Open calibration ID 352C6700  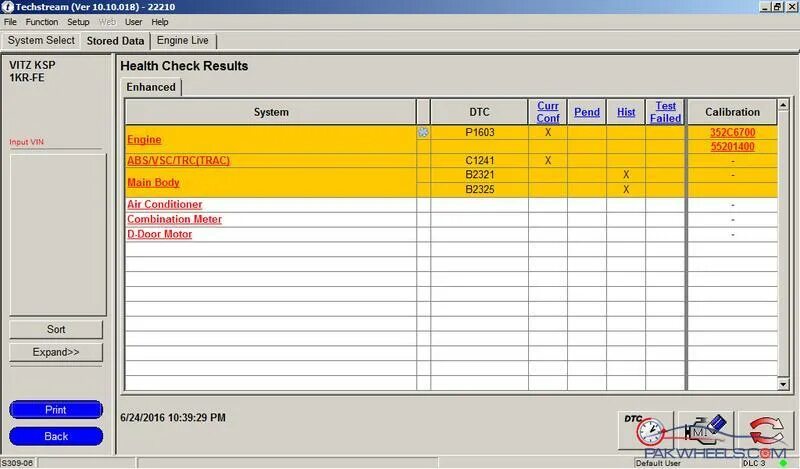point(733,132)
